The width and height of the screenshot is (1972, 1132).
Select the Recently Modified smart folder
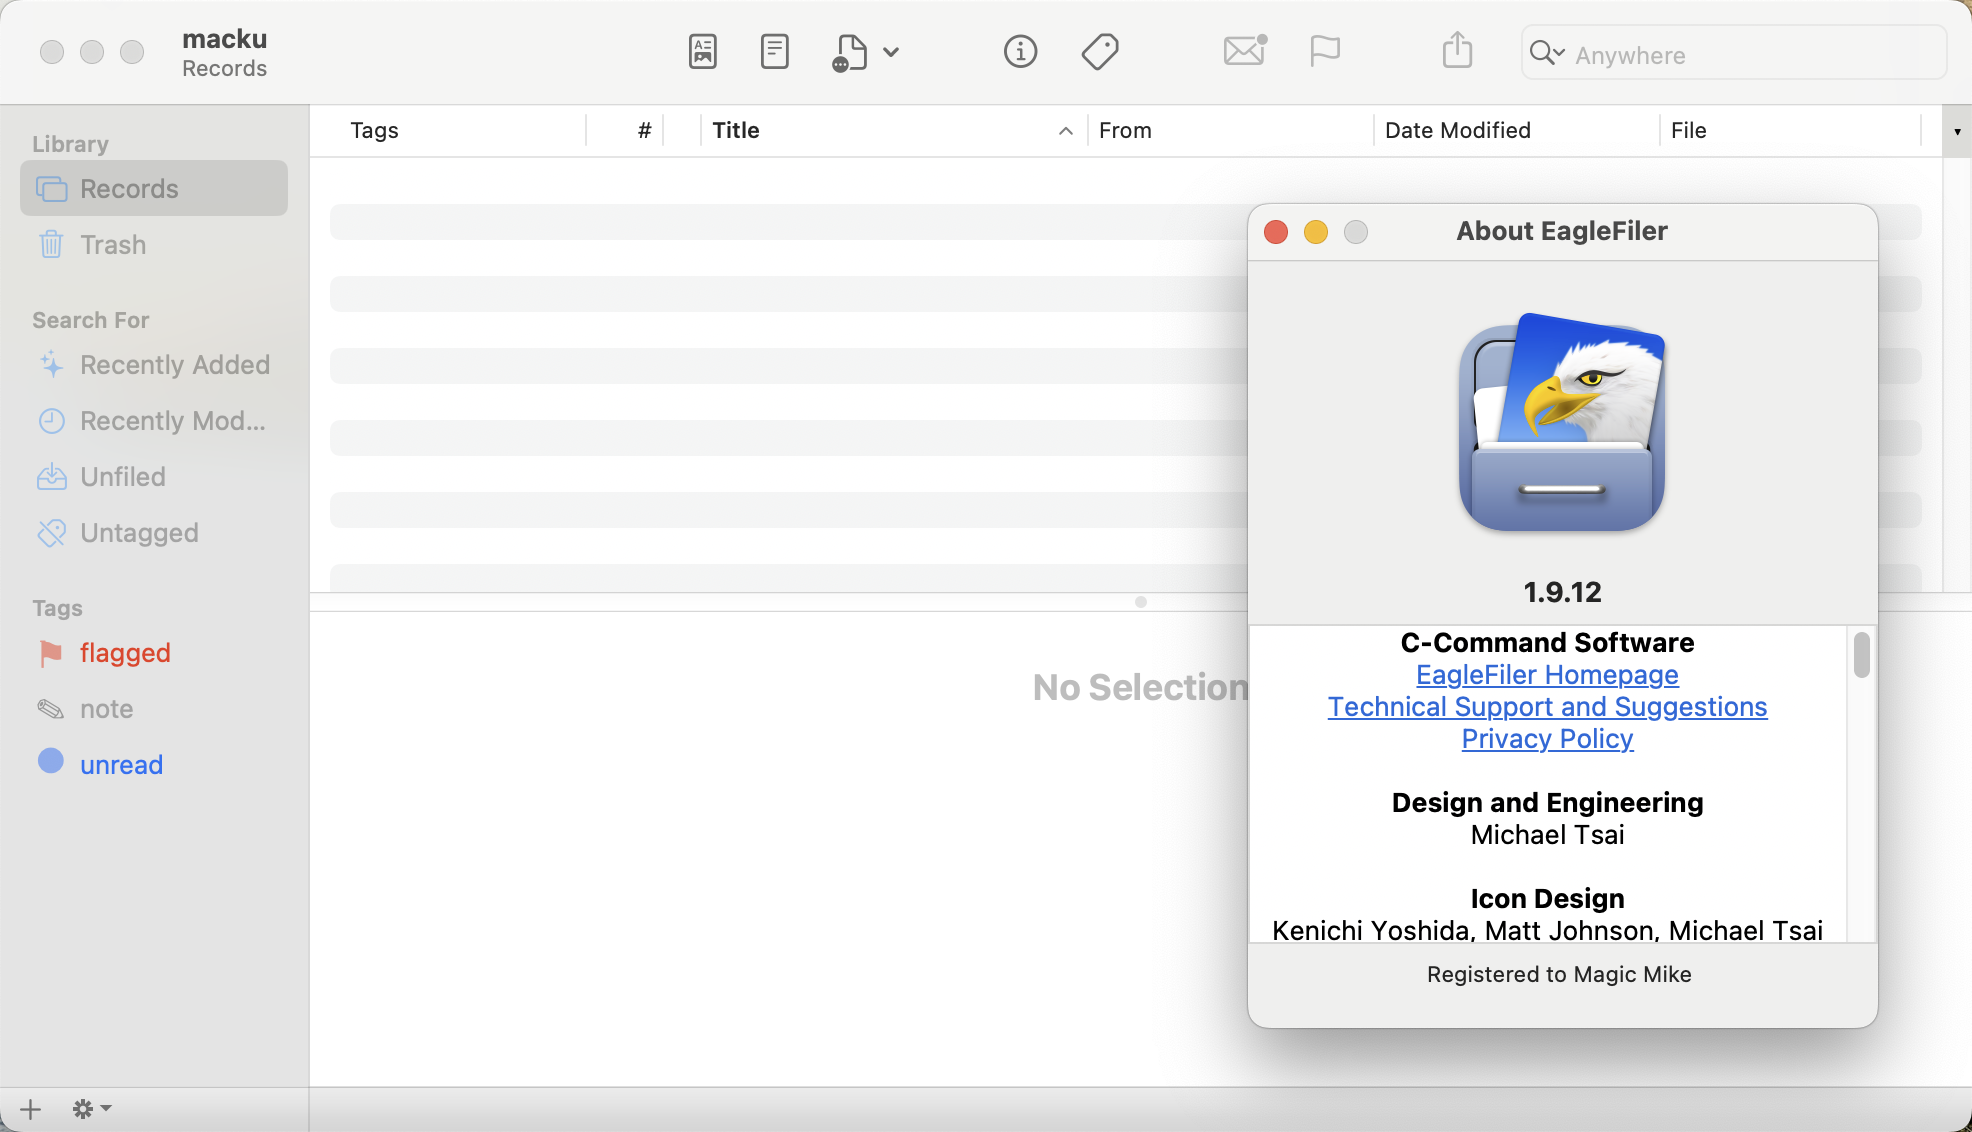click(x=154, y=421)
